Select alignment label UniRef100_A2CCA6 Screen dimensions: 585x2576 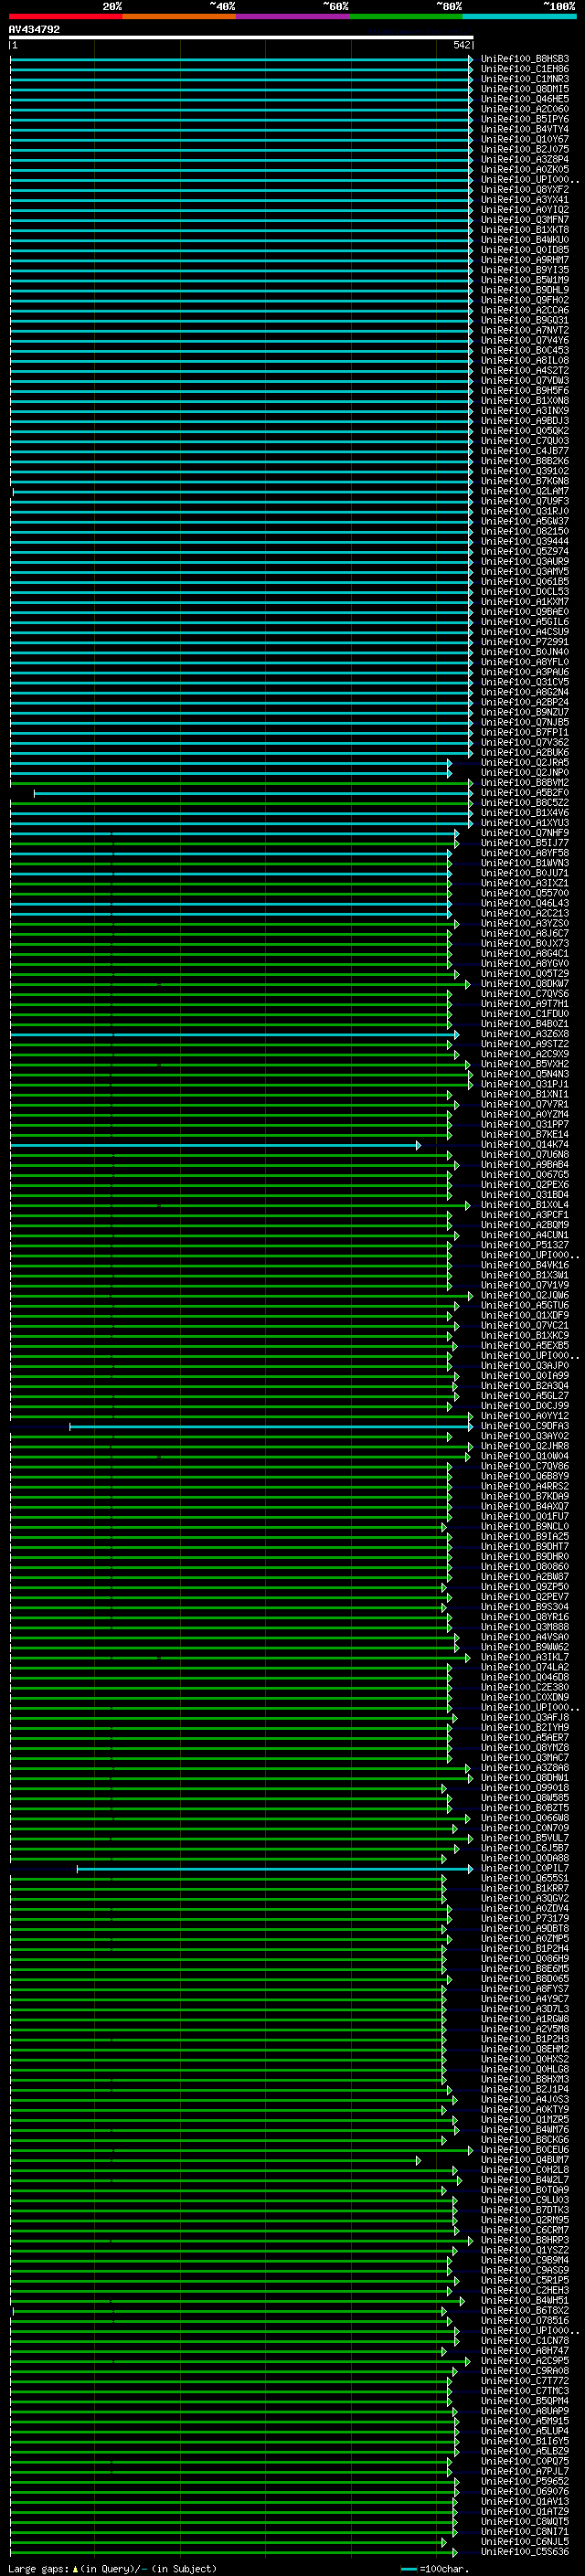[525, 310]
